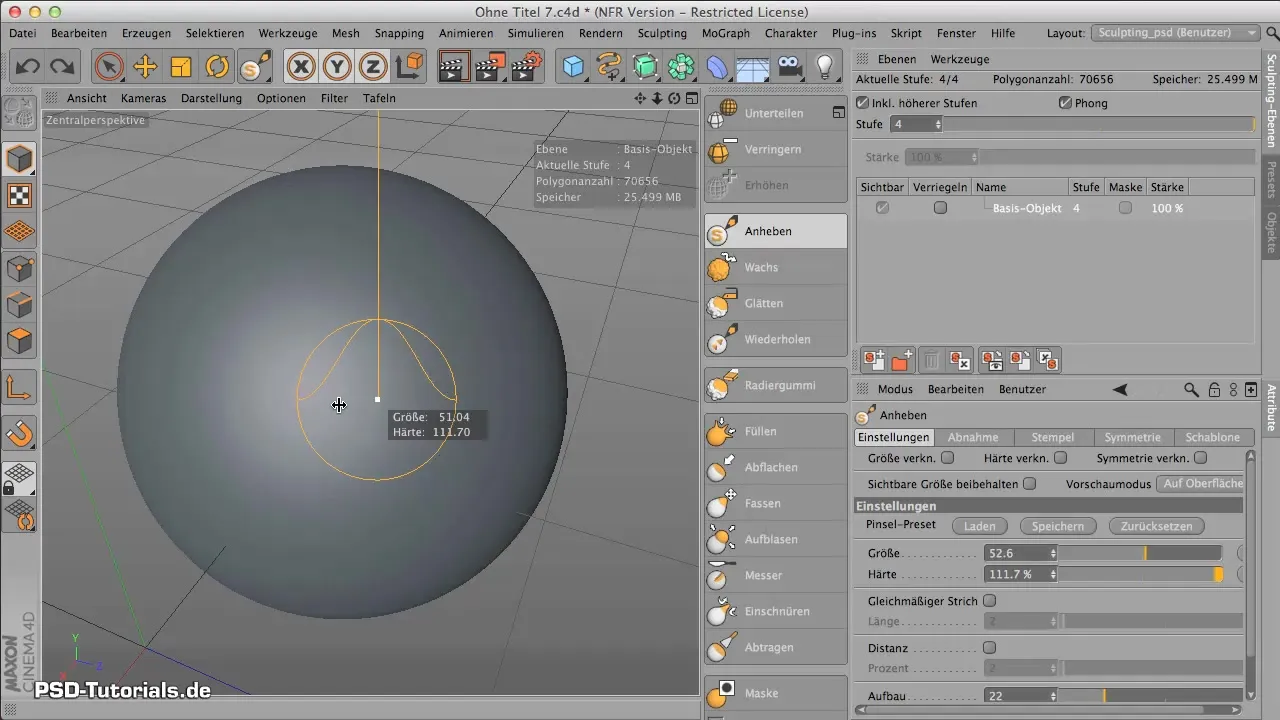The image size is (1280, 720).
Task: Toggle the X axis lock
Action: (x=301, y=67)
